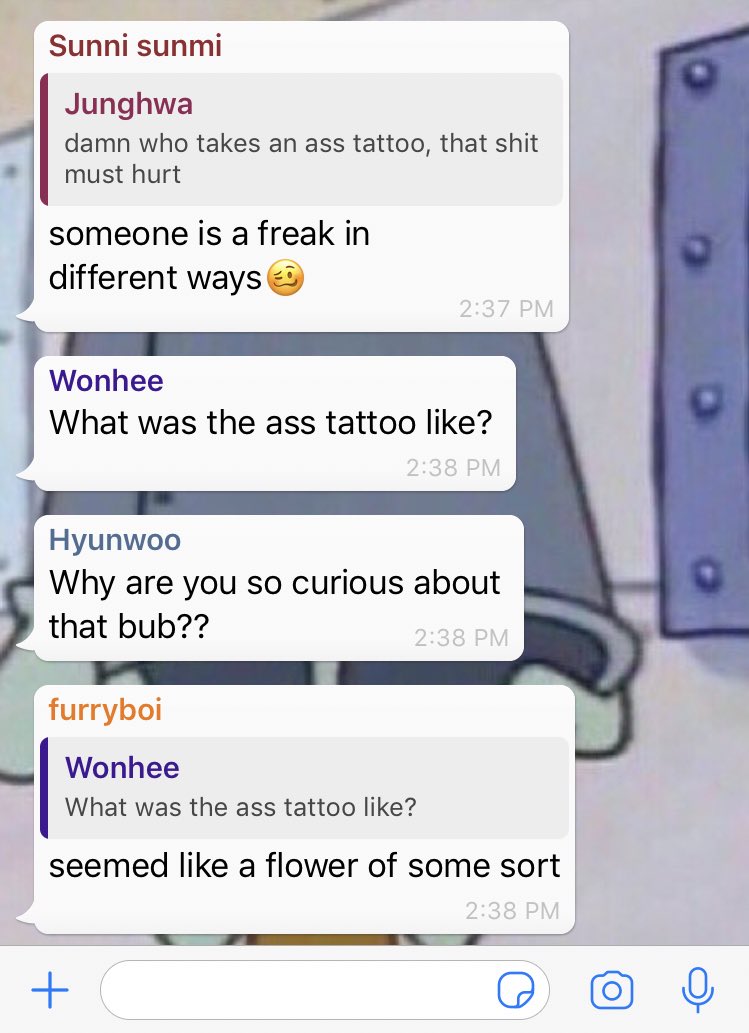This screenshot has width=749, height=1033.
Task: Tap the 2:37 PM timestamp
Action: pyautogui.click(x=506, y=308)
